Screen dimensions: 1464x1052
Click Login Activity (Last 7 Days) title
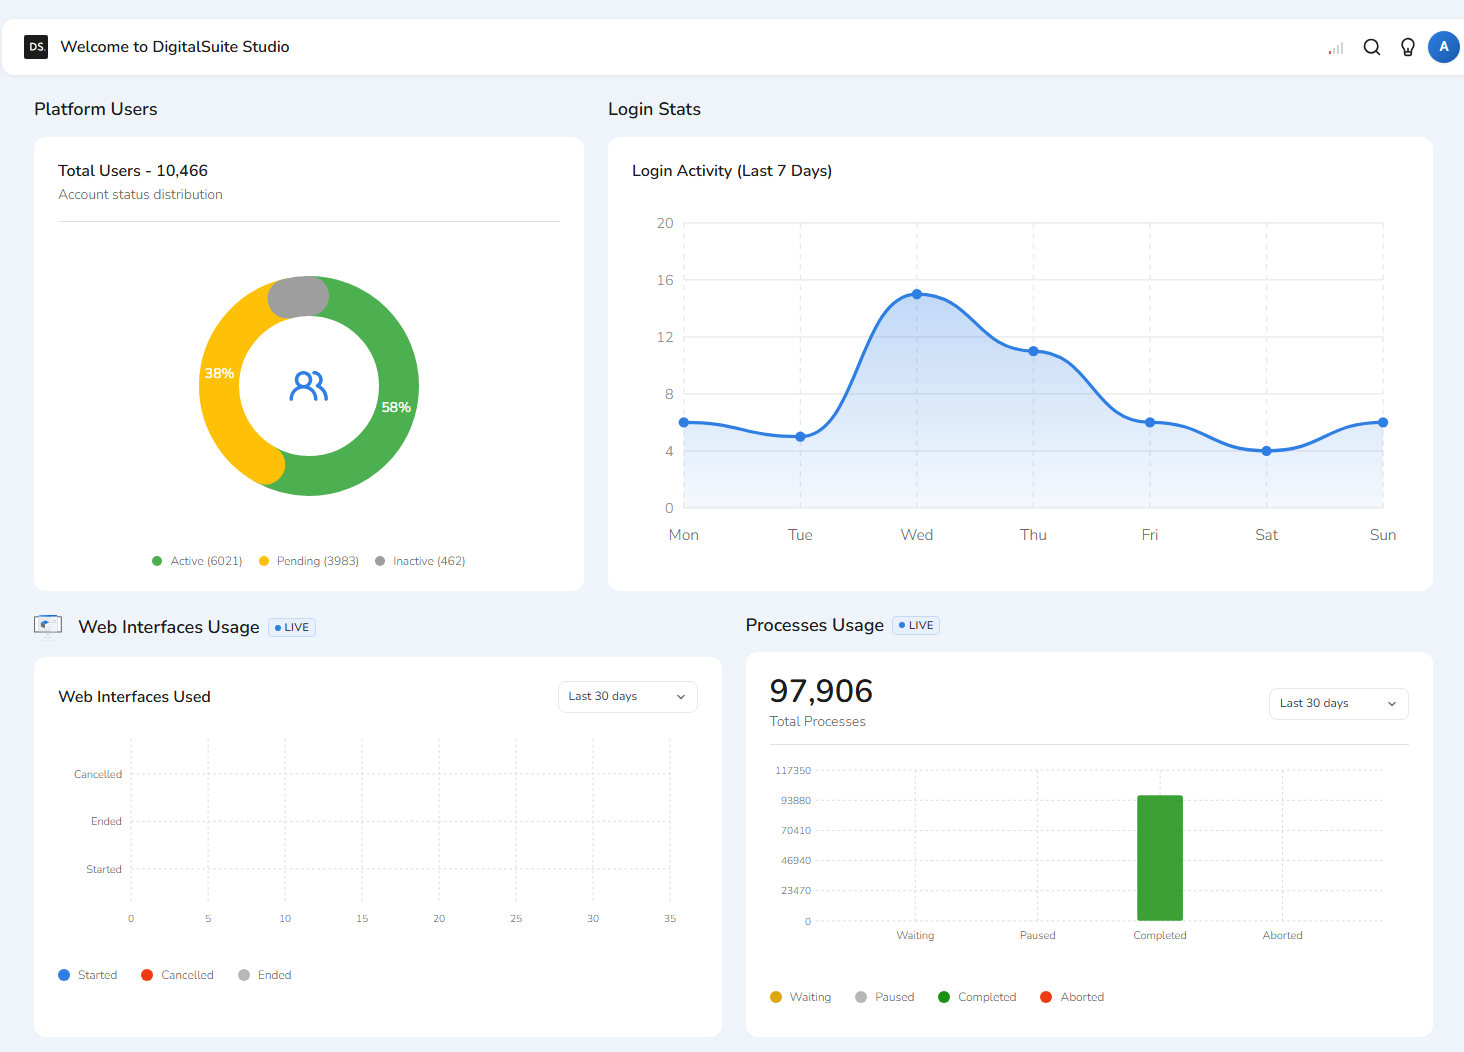(x=732, y=171)
